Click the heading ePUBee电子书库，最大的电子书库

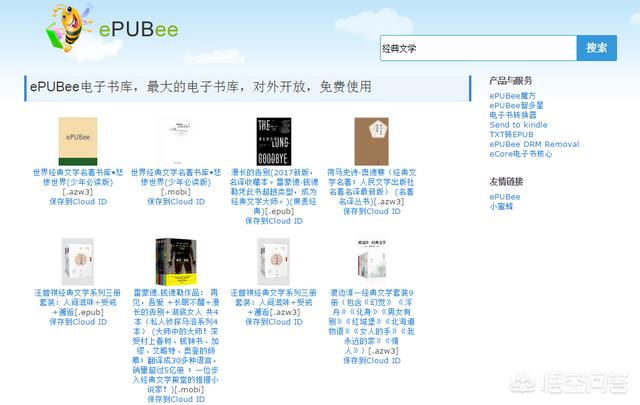click(x=200, y=87)
